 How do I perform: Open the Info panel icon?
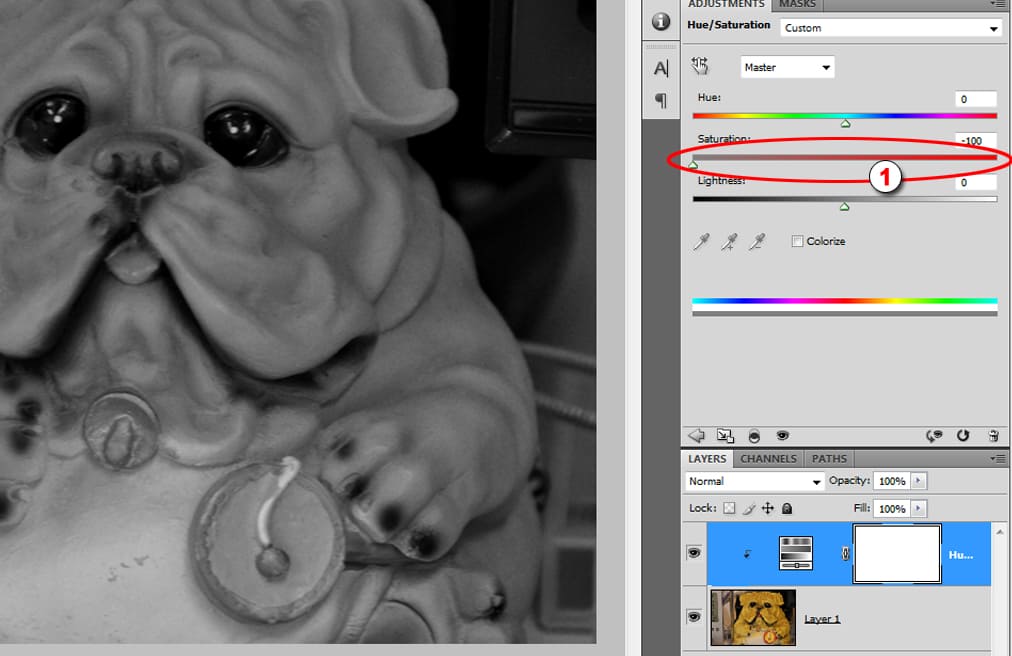coord(660,21)
